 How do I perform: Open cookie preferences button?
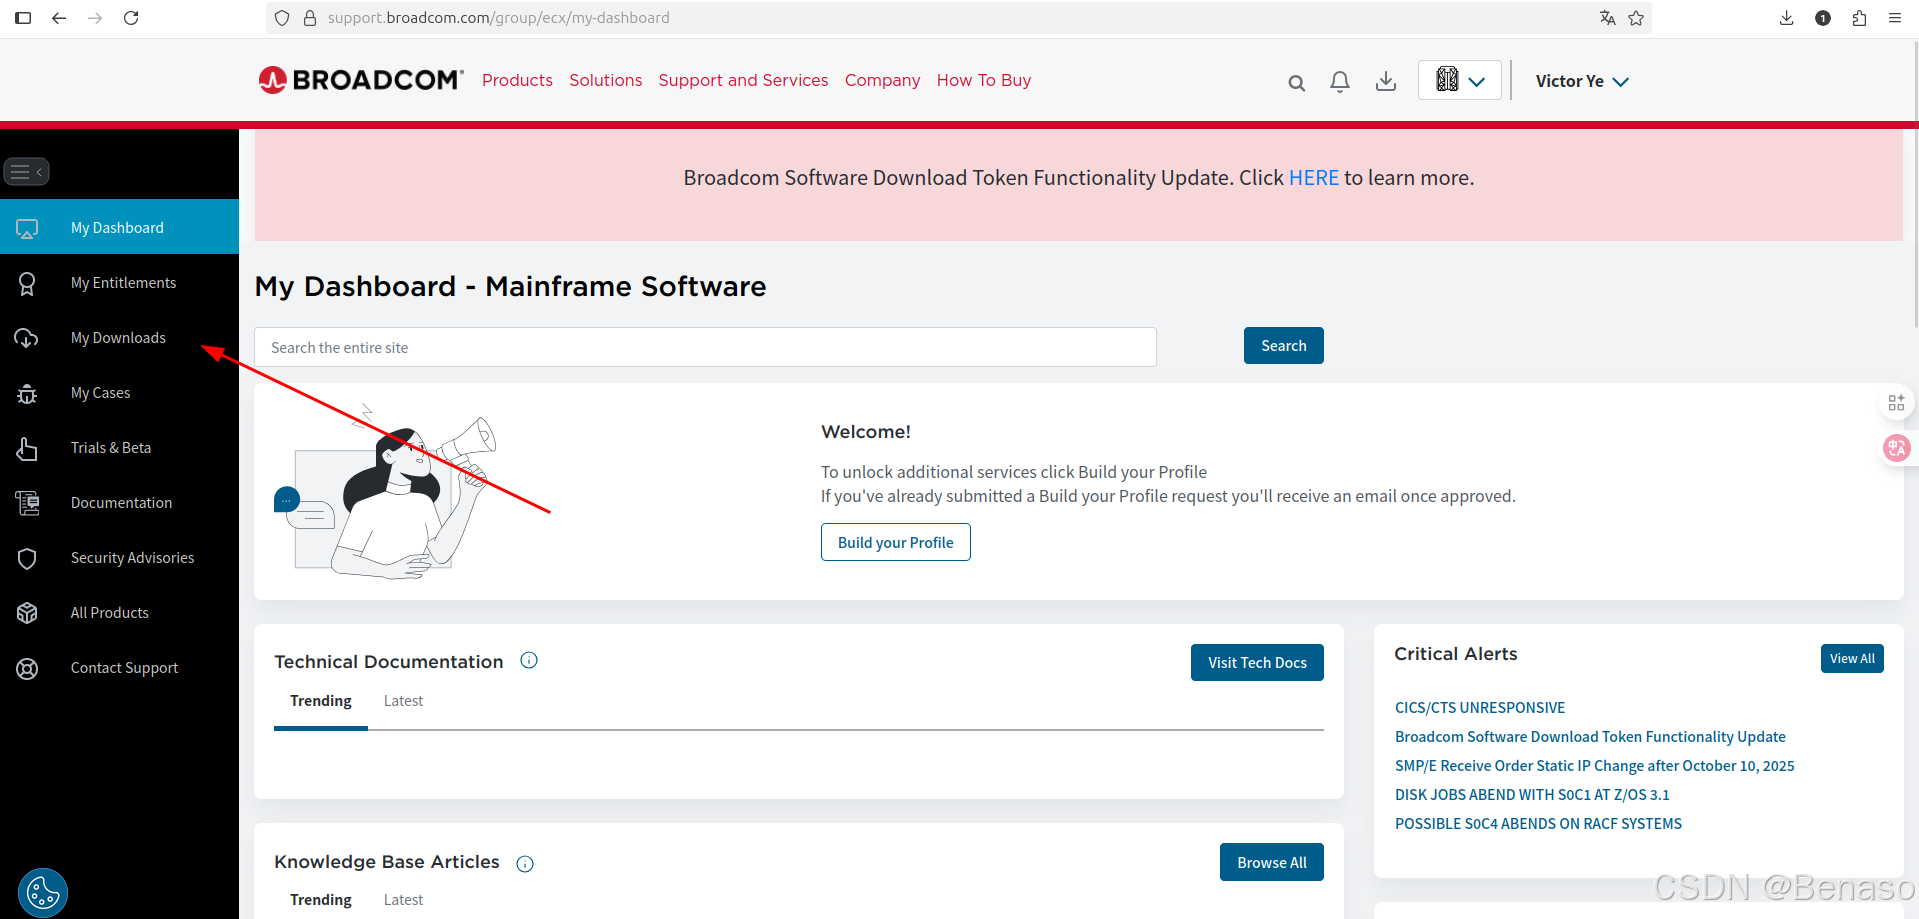43,893
